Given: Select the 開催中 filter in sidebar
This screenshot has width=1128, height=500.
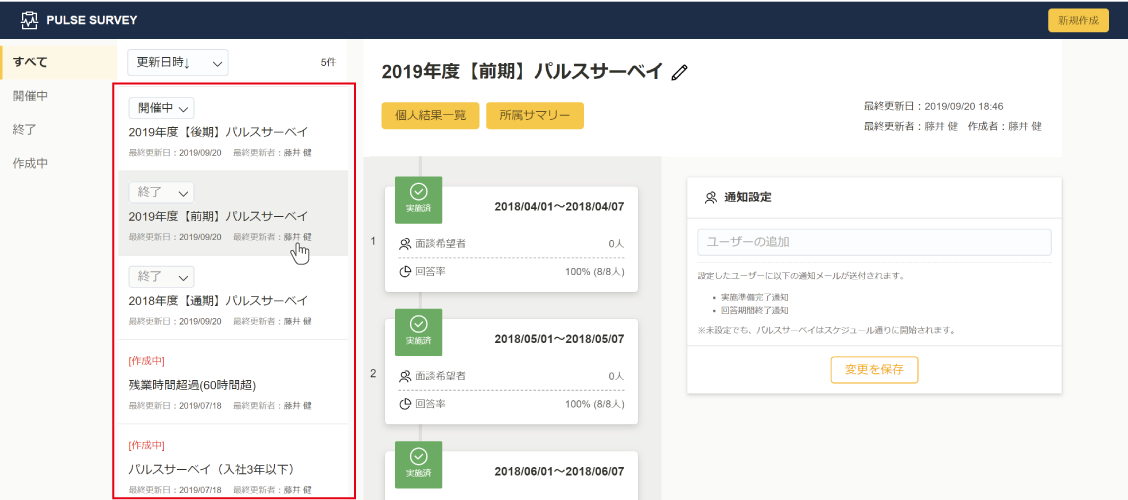Looking at the screenshot, I should (30, 96).
